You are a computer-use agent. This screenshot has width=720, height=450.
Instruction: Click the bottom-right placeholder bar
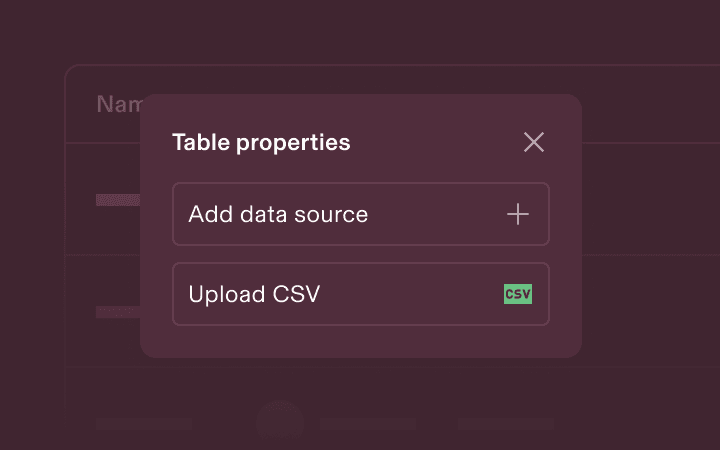coord(506,424)
